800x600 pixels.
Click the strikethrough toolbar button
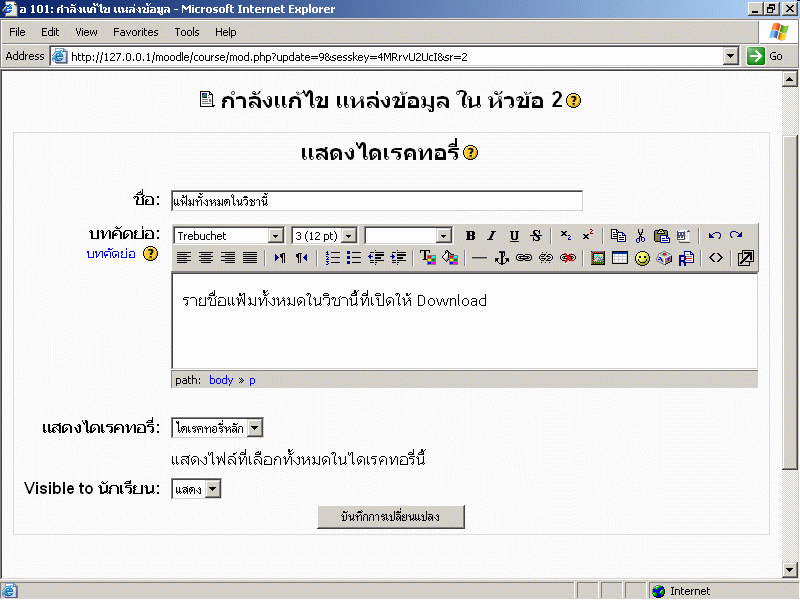tap(536, 236)
